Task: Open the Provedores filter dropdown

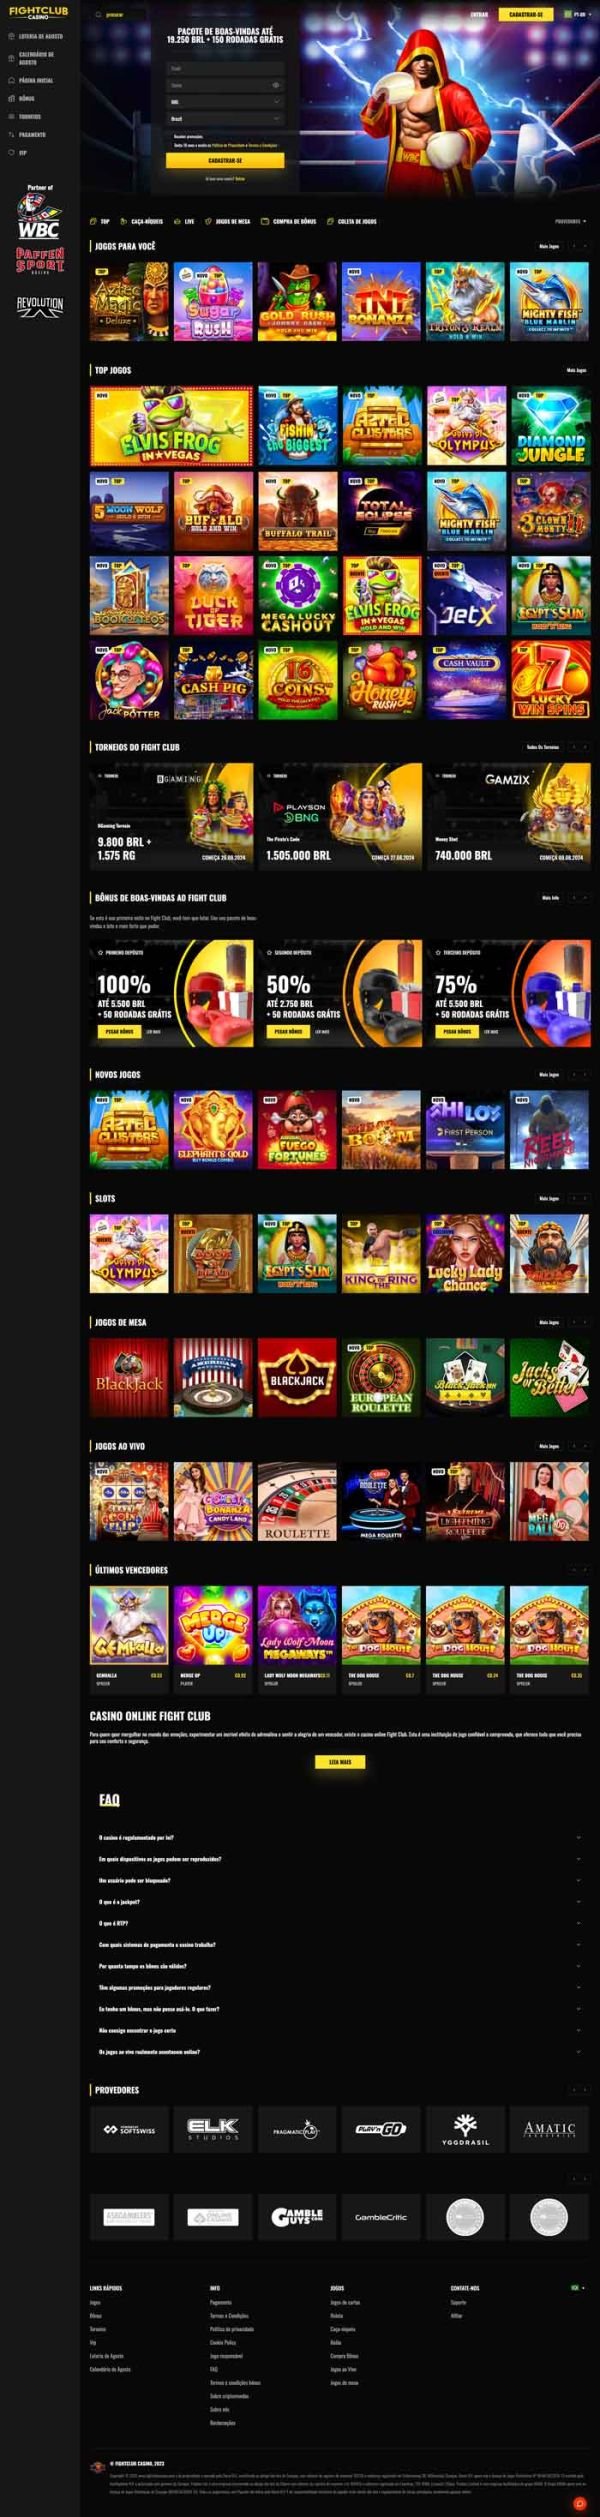Action: click(570, 221)
